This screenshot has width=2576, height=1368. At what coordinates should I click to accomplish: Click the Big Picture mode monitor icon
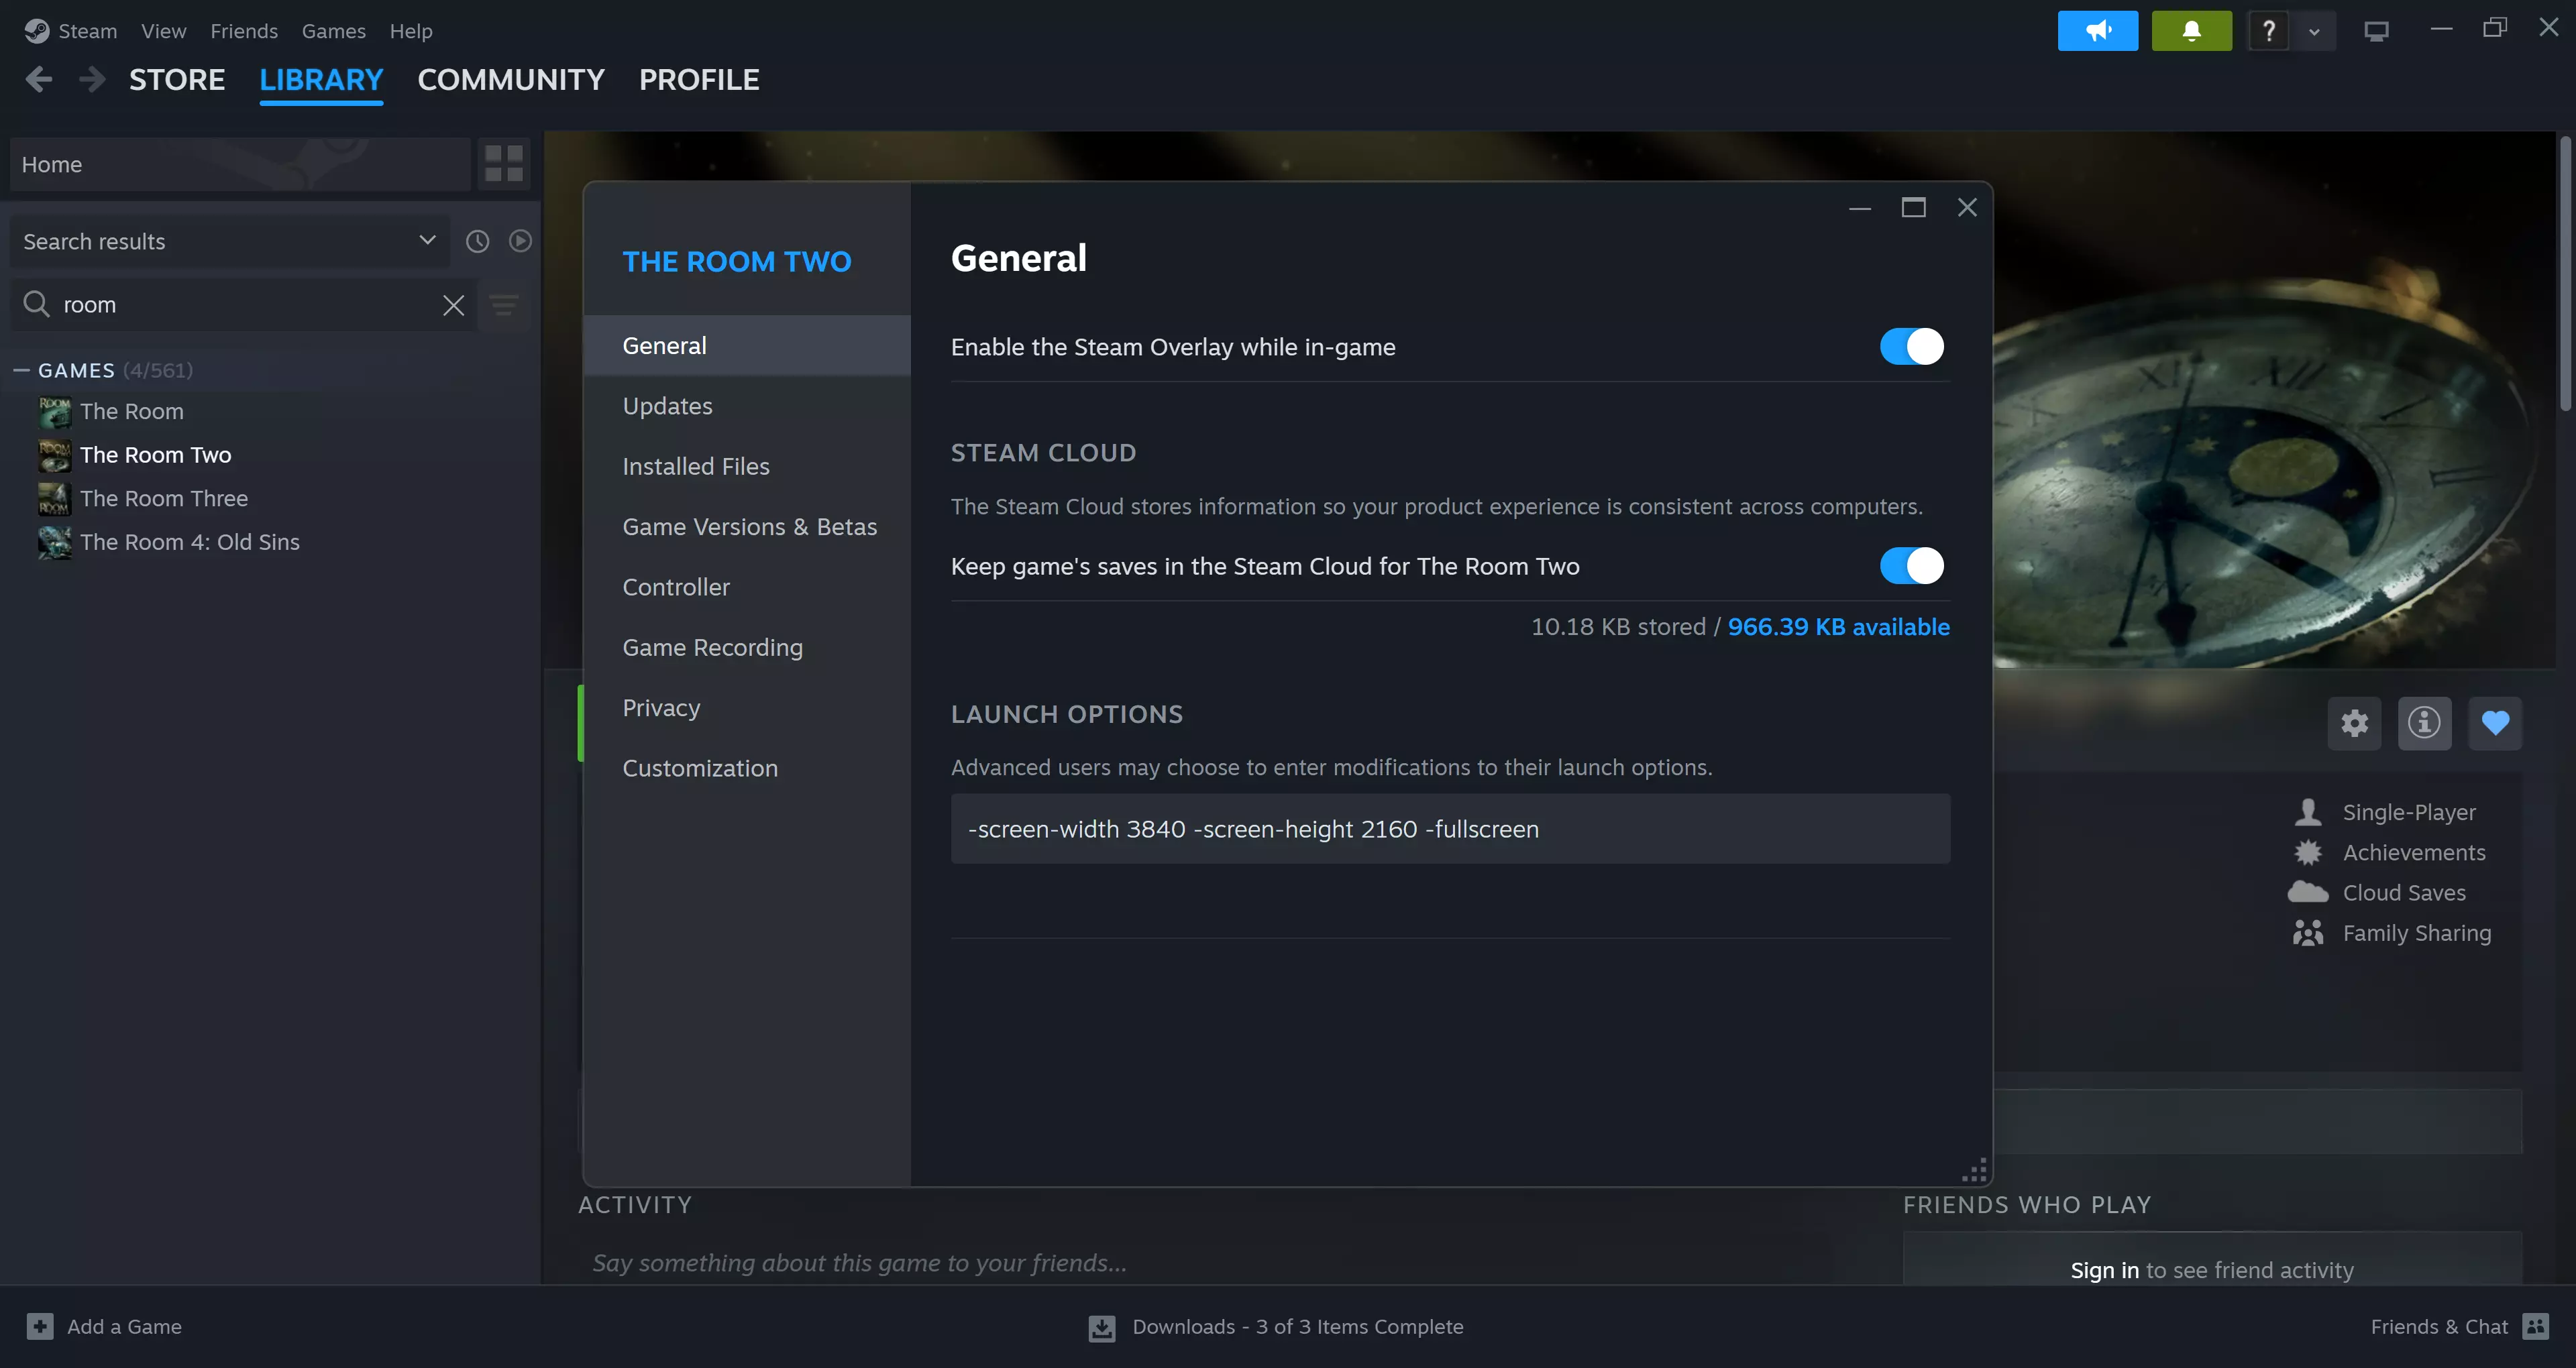click(2376, 31)
